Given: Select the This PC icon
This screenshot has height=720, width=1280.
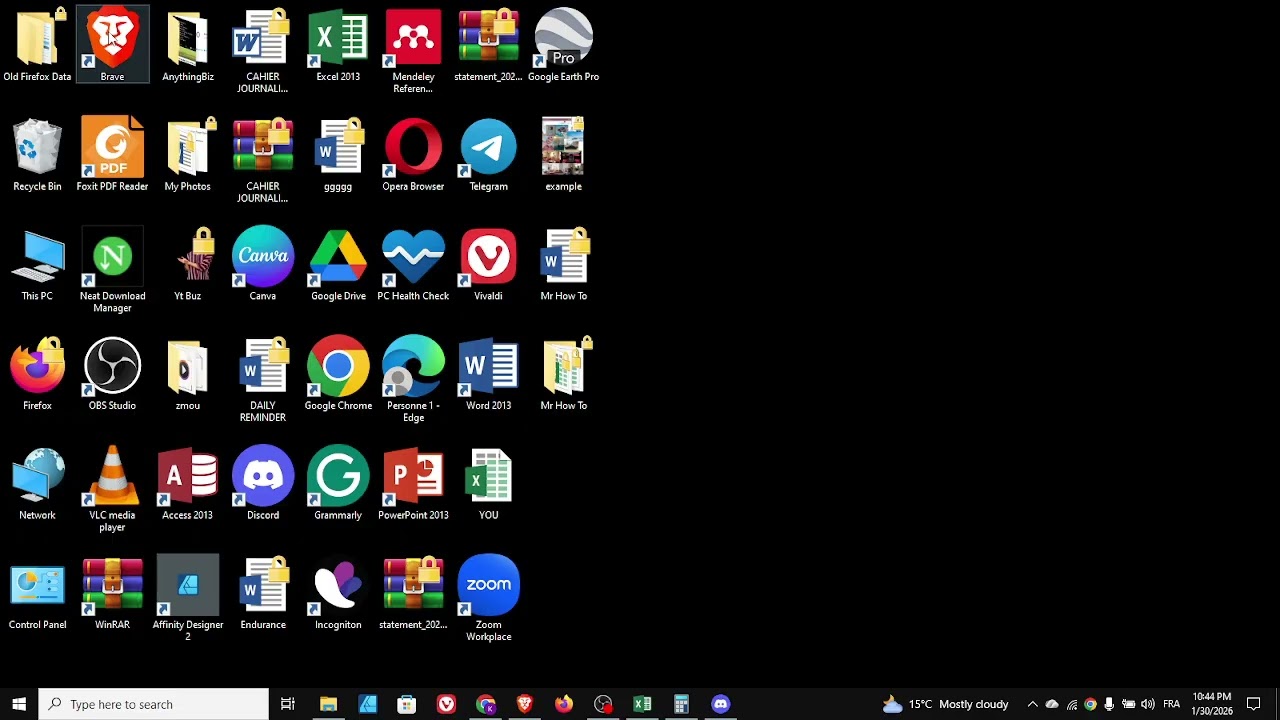Looking at the screenshot, I should coord(37,265).
